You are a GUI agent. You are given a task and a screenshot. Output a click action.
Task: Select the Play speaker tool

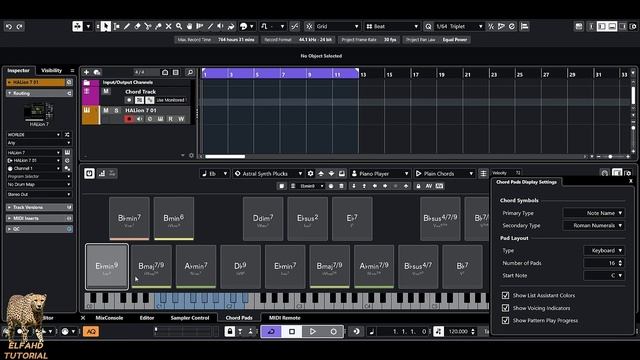click(220, 27)
